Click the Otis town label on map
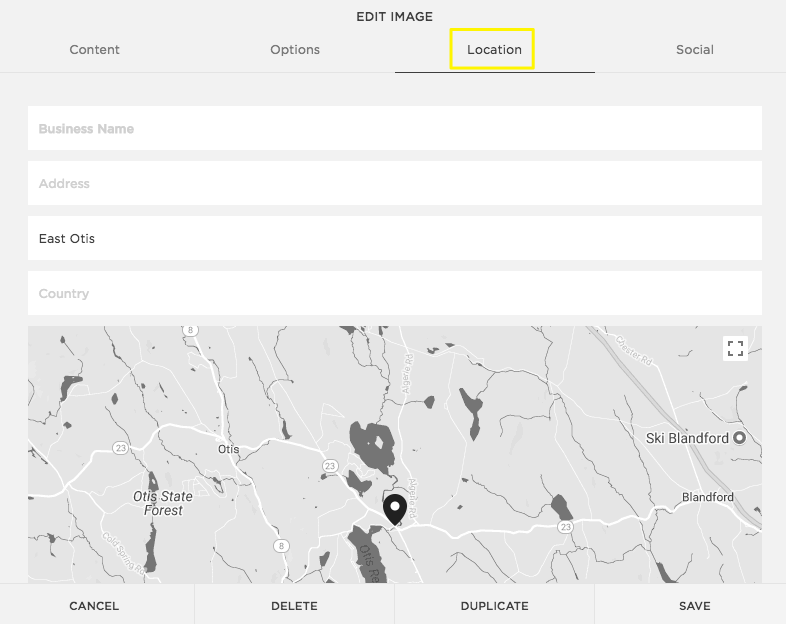 pos(229,449)
